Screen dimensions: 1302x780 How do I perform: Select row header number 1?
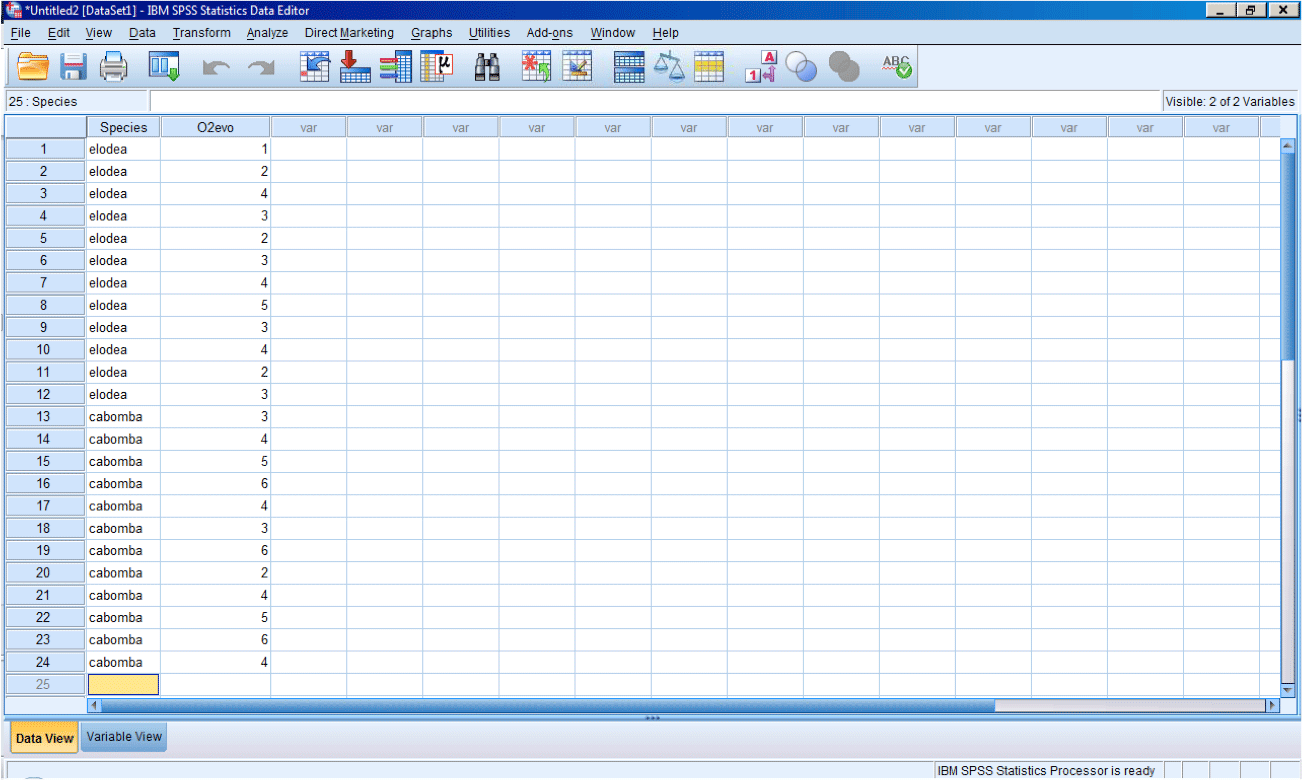44,149
